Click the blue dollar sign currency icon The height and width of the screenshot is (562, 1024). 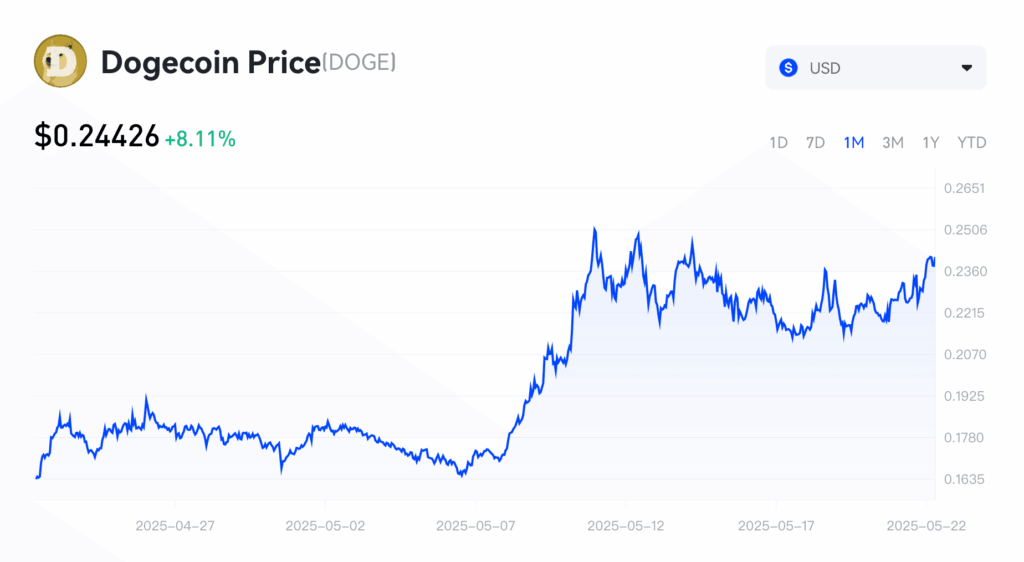click(x=788, y=68)
